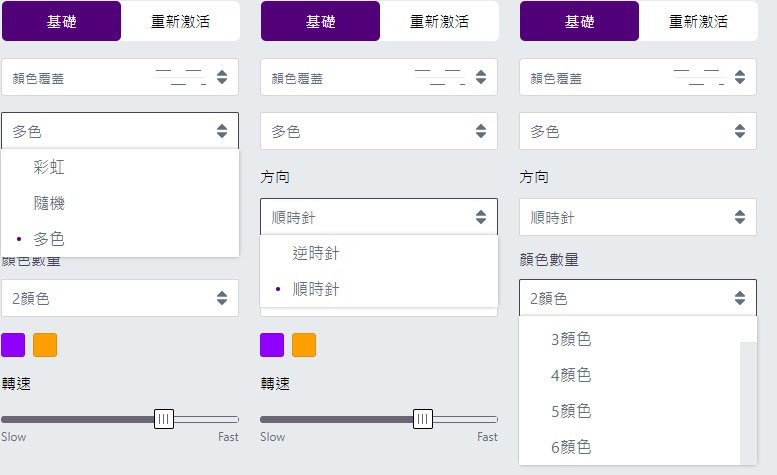This screenshot has height=475, width=777.
Task: Open 順時針 direction dropdown in right panel
Action: click(638, 217)
